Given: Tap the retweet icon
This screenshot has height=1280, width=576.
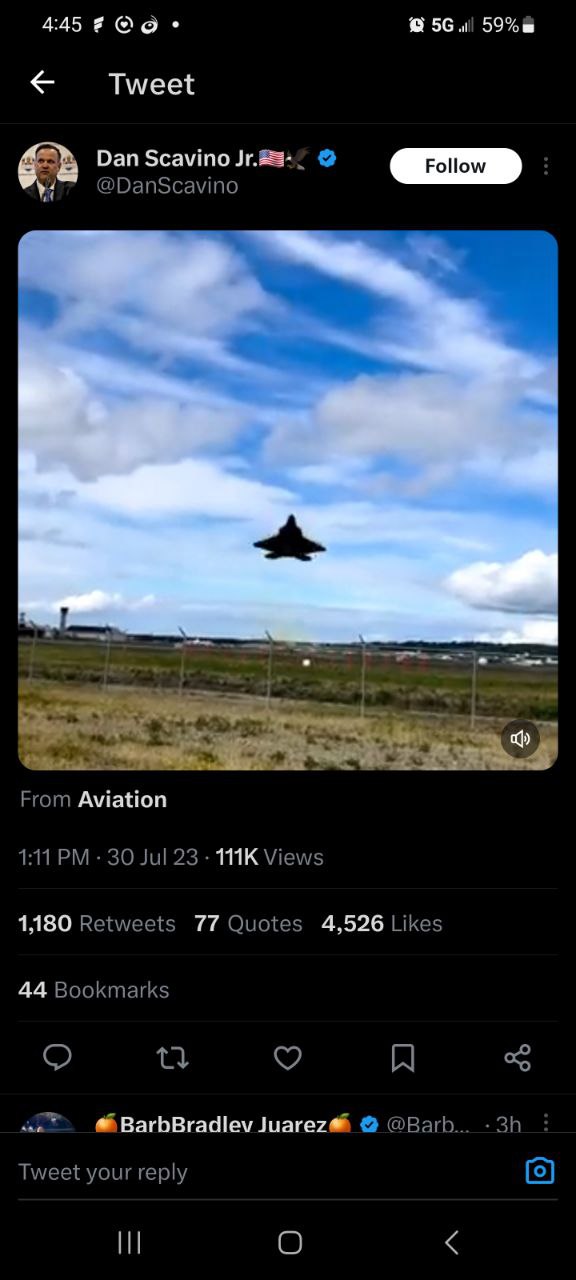Looking at the screenshot, I should (x=173, y=1057).
